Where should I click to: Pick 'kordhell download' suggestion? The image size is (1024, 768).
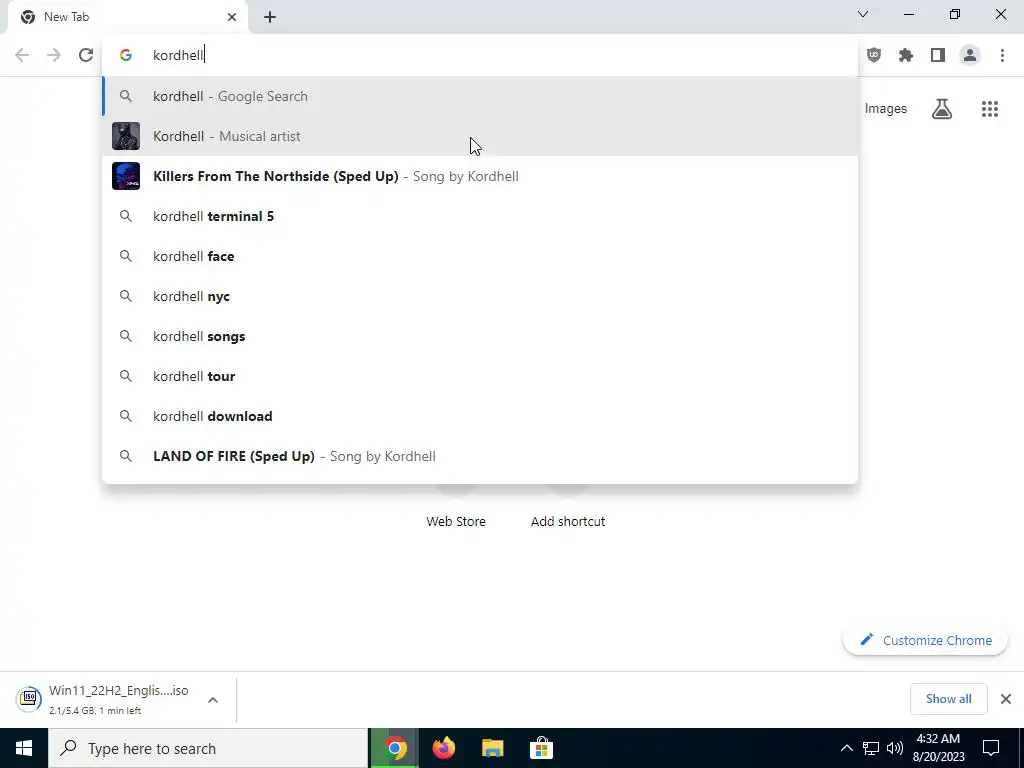point(480,416)
